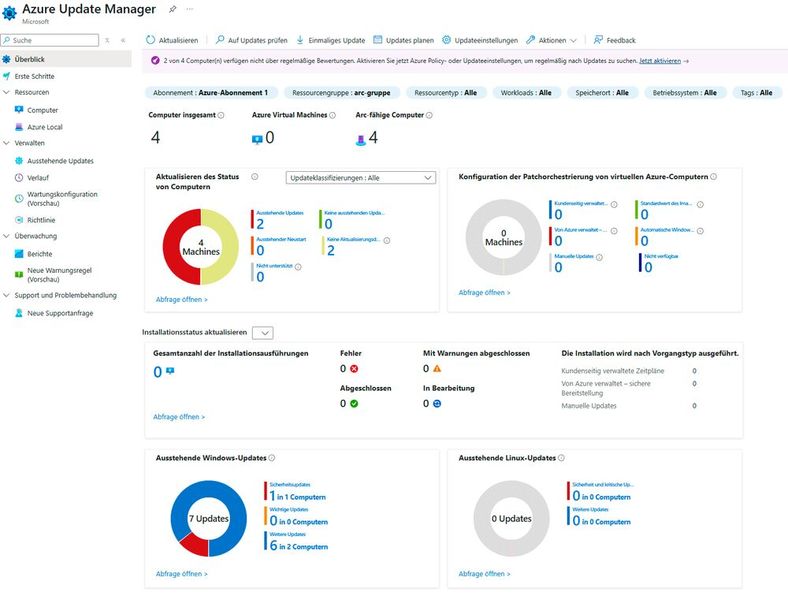Open Abfrage öffnen under Patchorchestrierung chart
Viewport: 788px width, 600px height.
[x=484, y=292]
